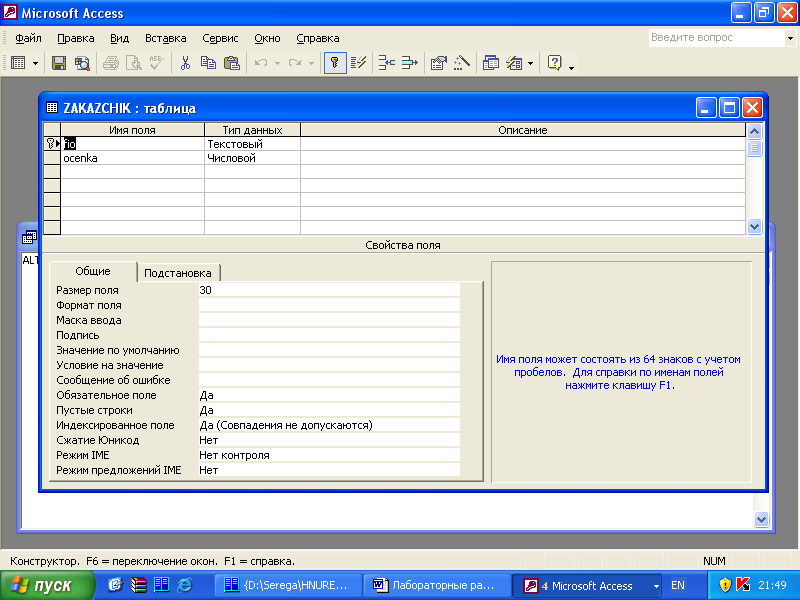800x600 pixels.
Task: Open the Redo history dropdown arrow
Action: pos(311,63)
